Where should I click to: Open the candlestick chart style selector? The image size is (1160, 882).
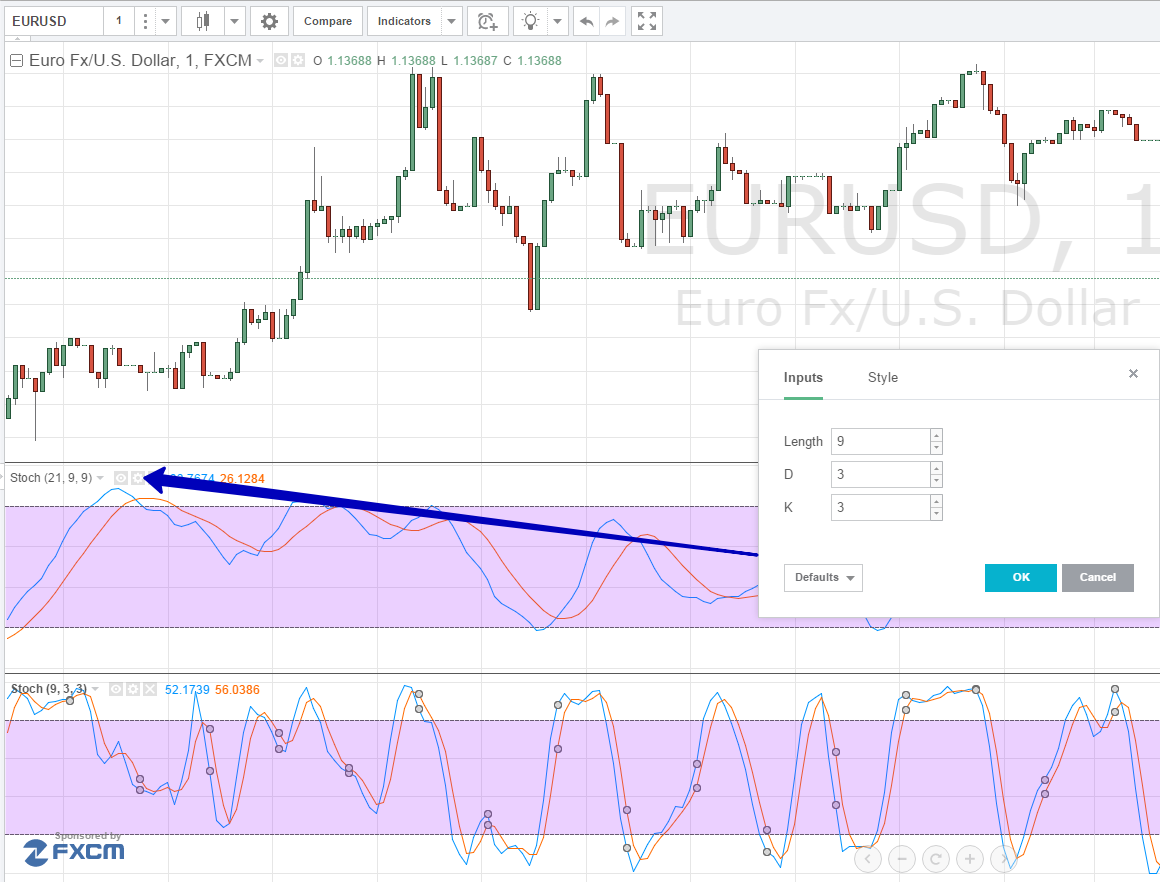202,21
